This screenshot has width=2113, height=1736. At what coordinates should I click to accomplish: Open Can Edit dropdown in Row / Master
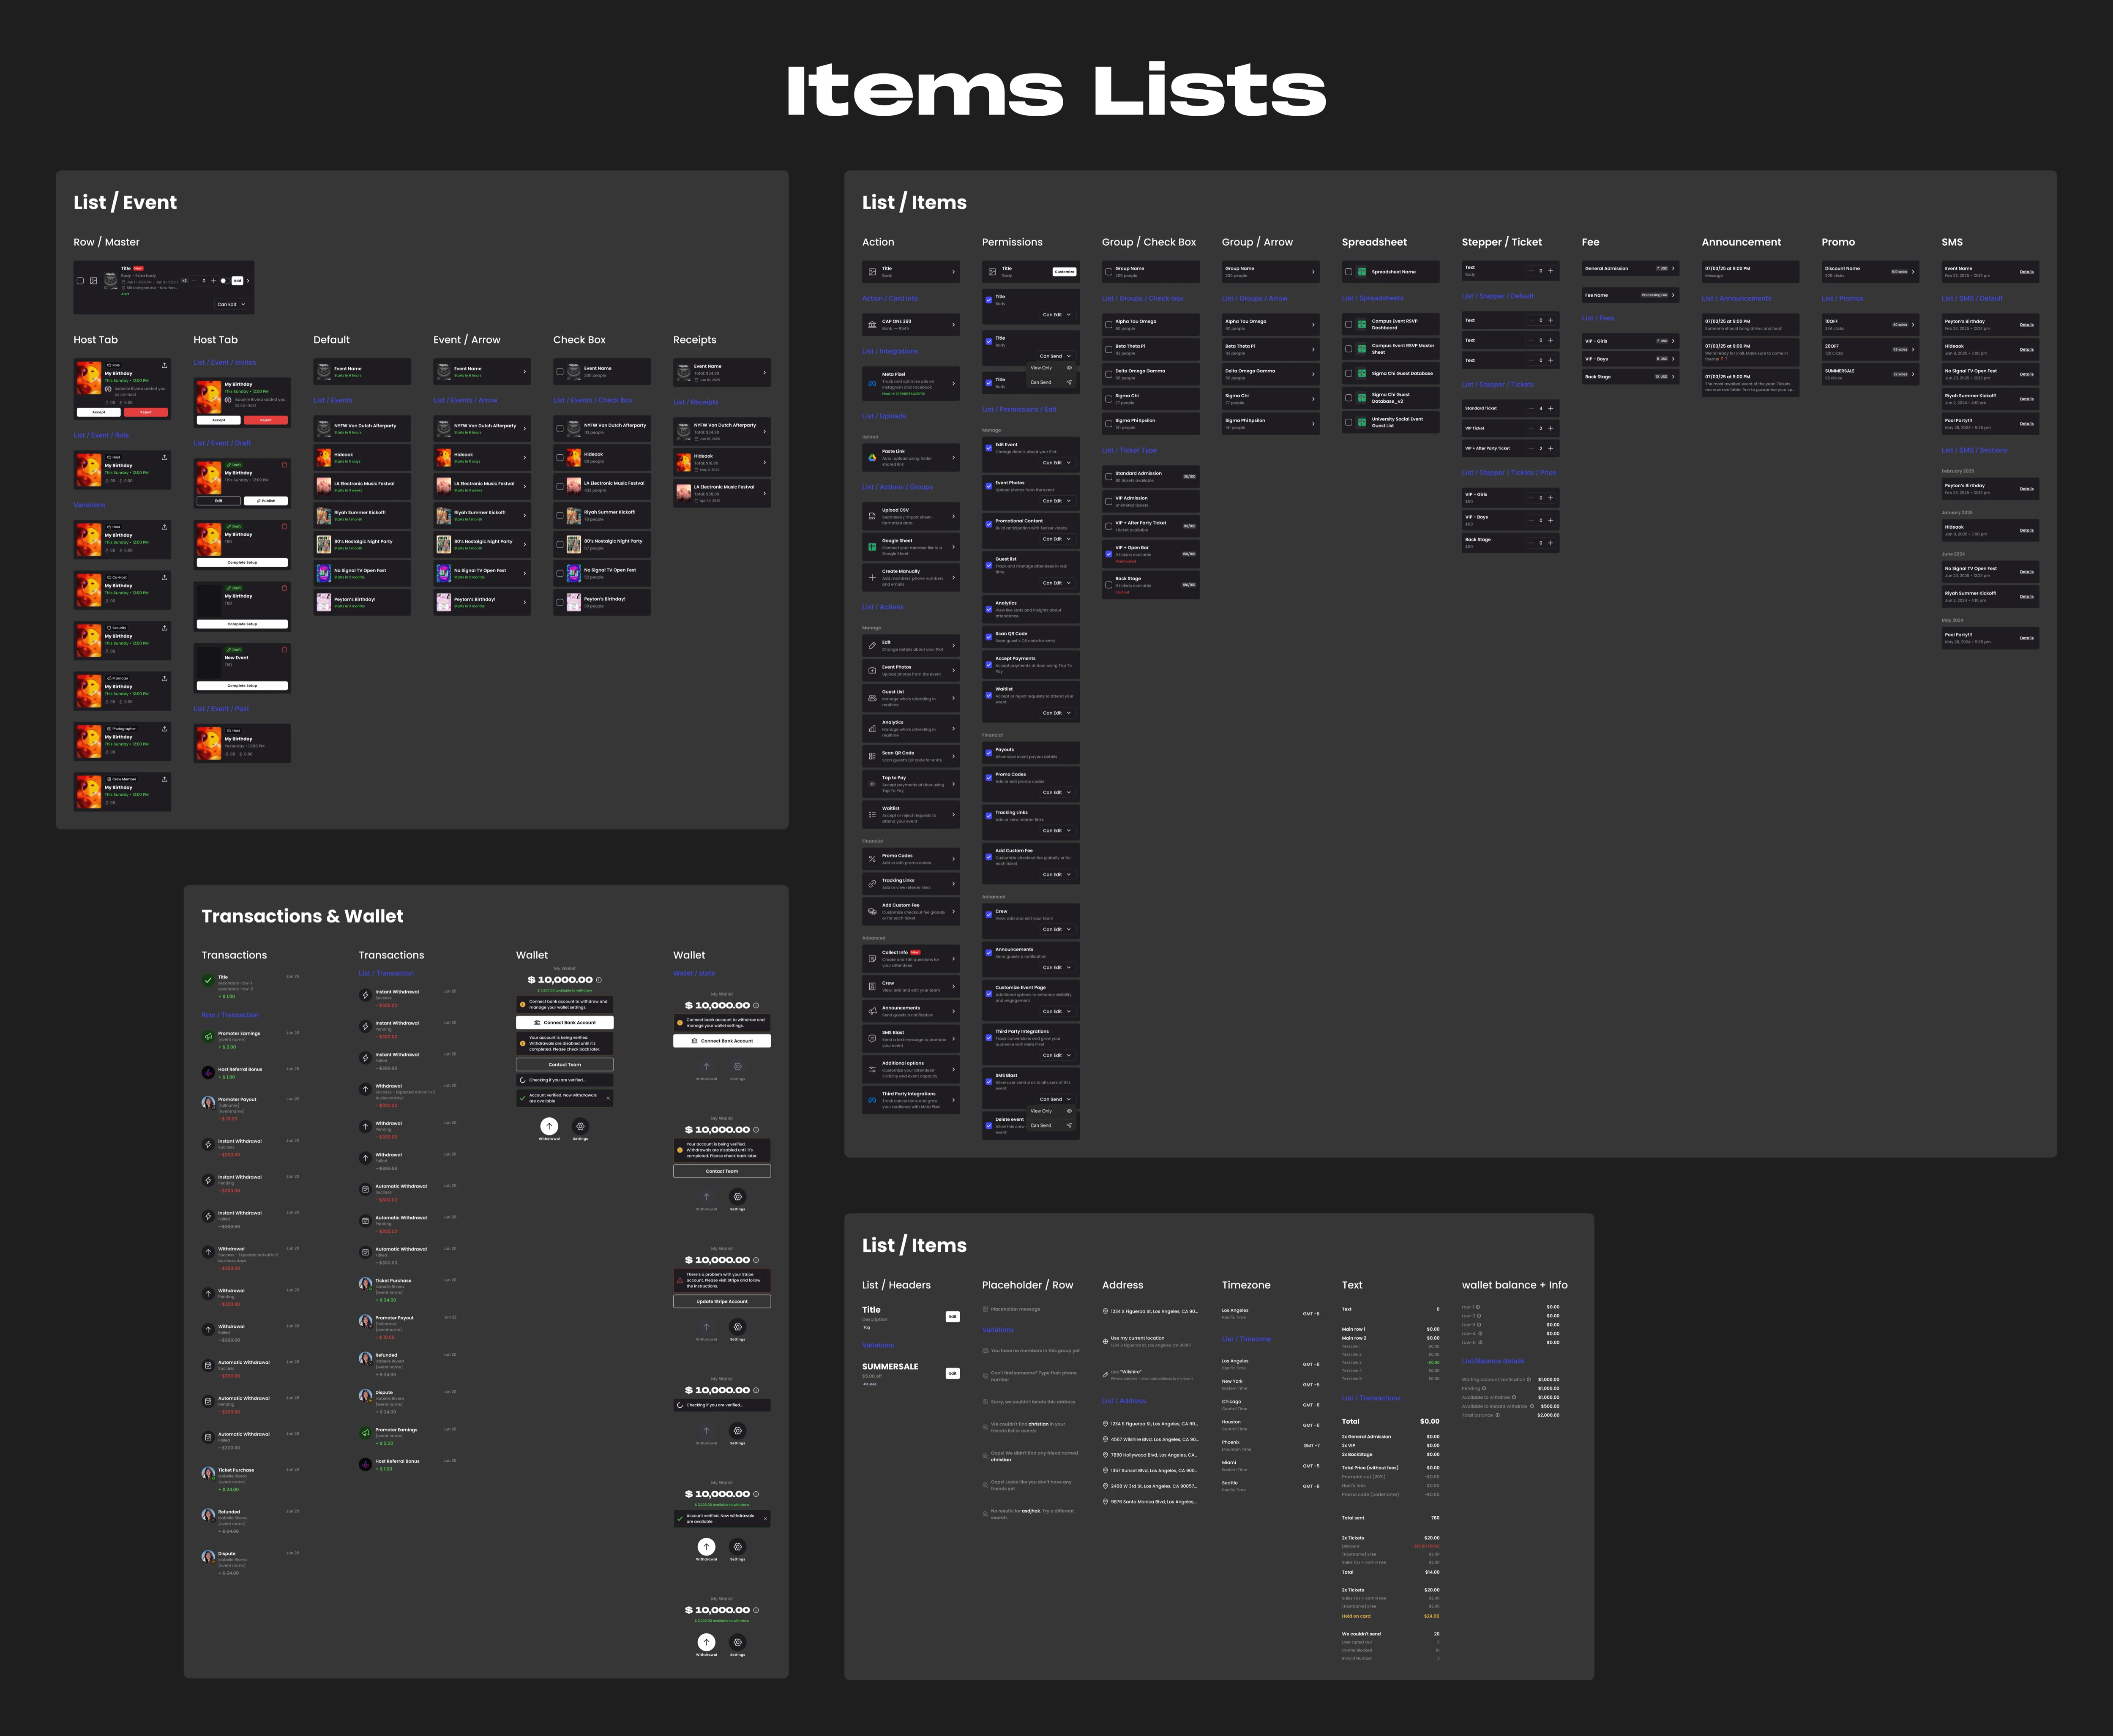click(232, 304)
